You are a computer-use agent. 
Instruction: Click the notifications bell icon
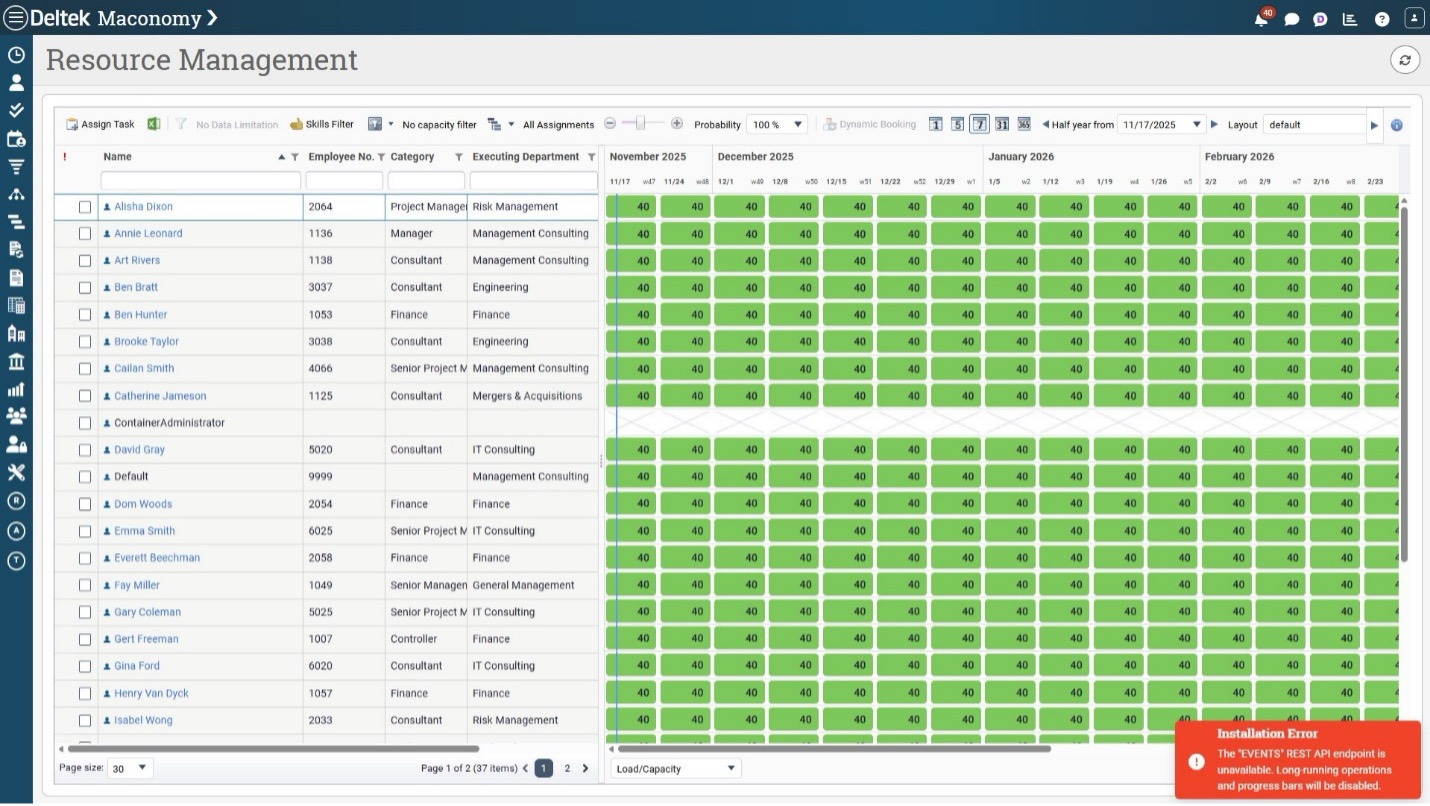tap(1262, 19)
